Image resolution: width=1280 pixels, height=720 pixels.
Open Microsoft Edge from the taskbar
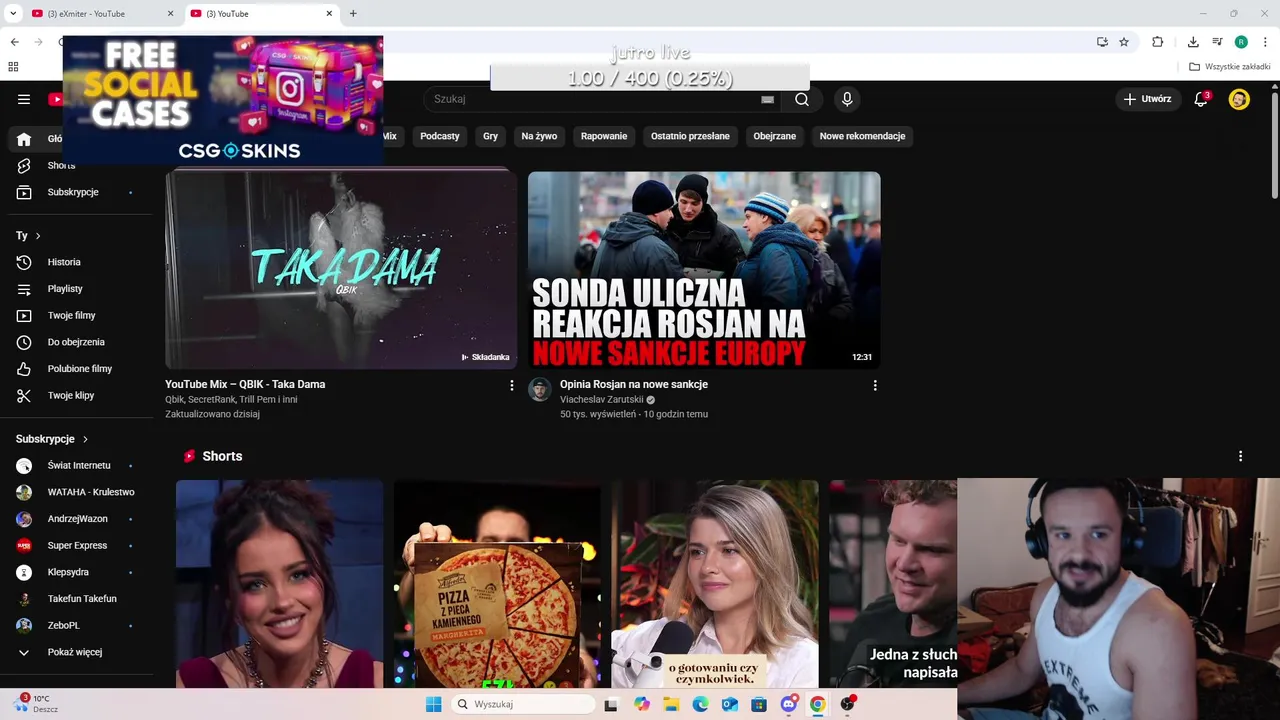700,704
